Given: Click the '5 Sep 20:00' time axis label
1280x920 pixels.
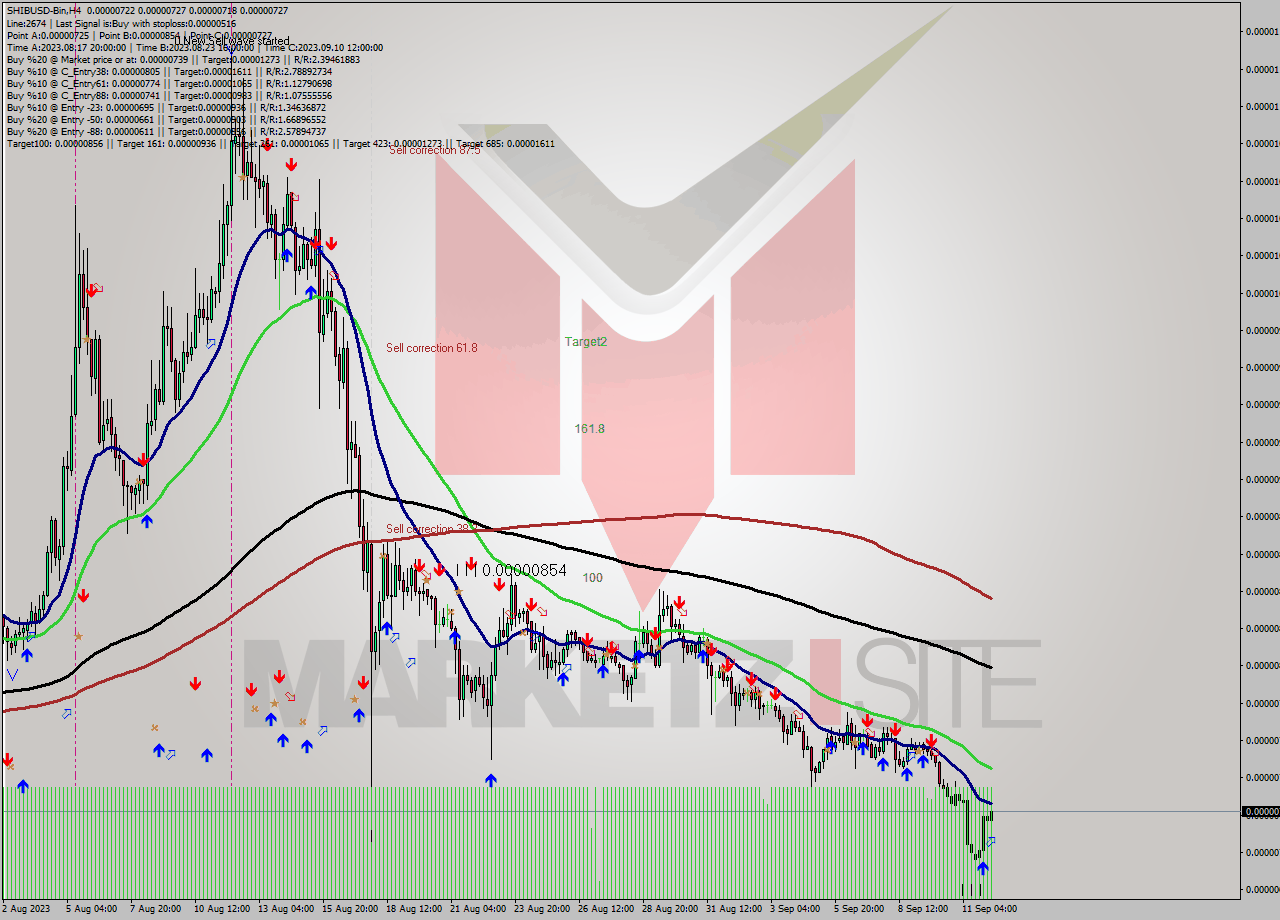Looking at the screenshot, I should [860, 909].
